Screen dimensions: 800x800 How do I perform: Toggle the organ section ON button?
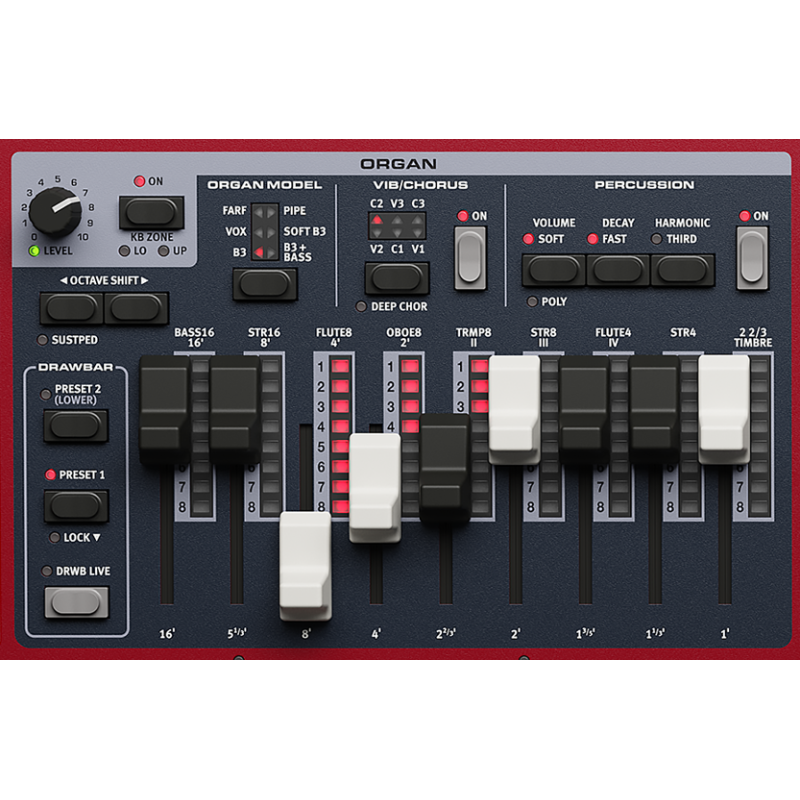pyautogui.click(x=152, y=212)
